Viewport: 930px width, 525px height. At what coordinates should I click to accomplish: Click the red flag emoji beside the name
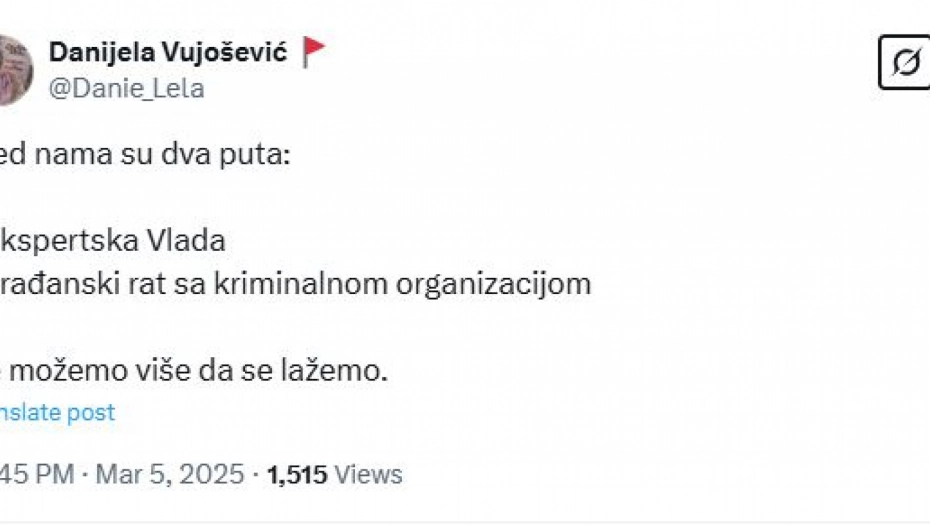(x=314, y=52)
